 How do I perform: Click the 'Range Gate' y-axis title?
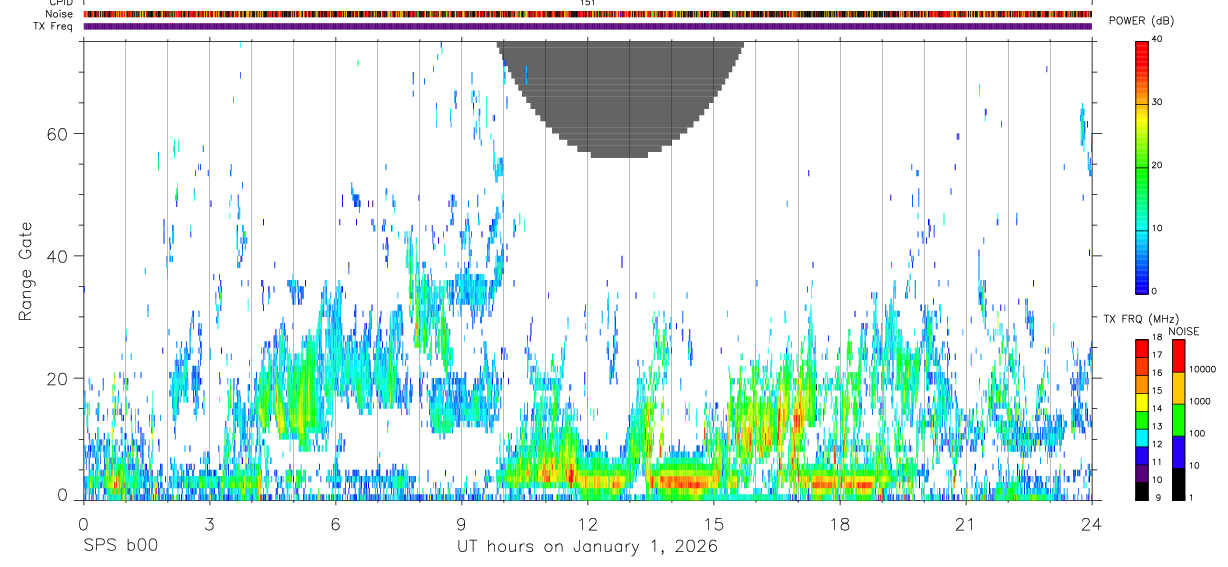[x=28, y=271]
